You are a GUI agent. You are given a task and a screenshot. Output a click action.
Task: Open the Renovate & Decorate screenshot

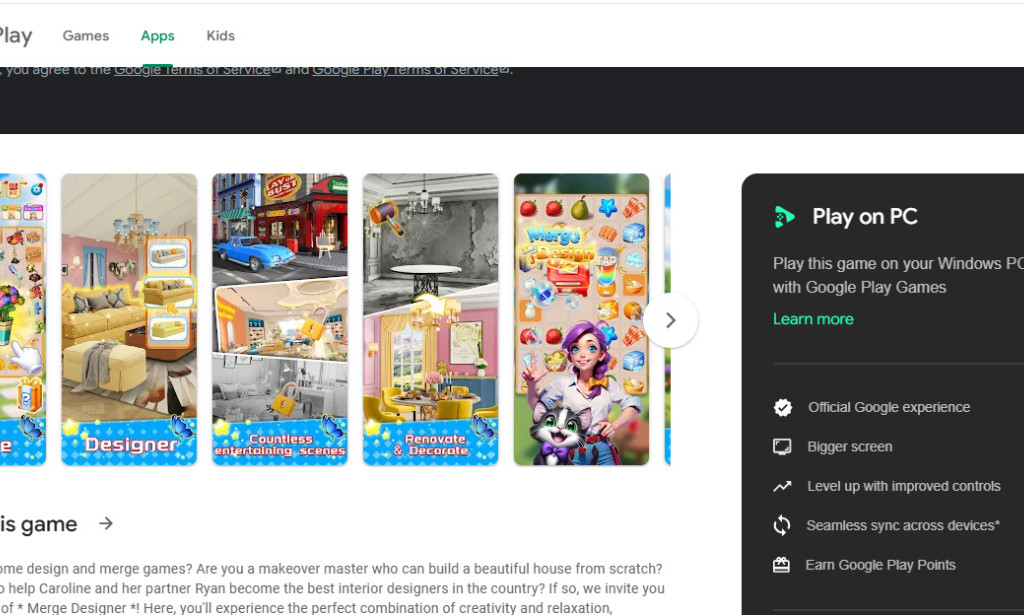pyautogui.click(x=430, y=318)
